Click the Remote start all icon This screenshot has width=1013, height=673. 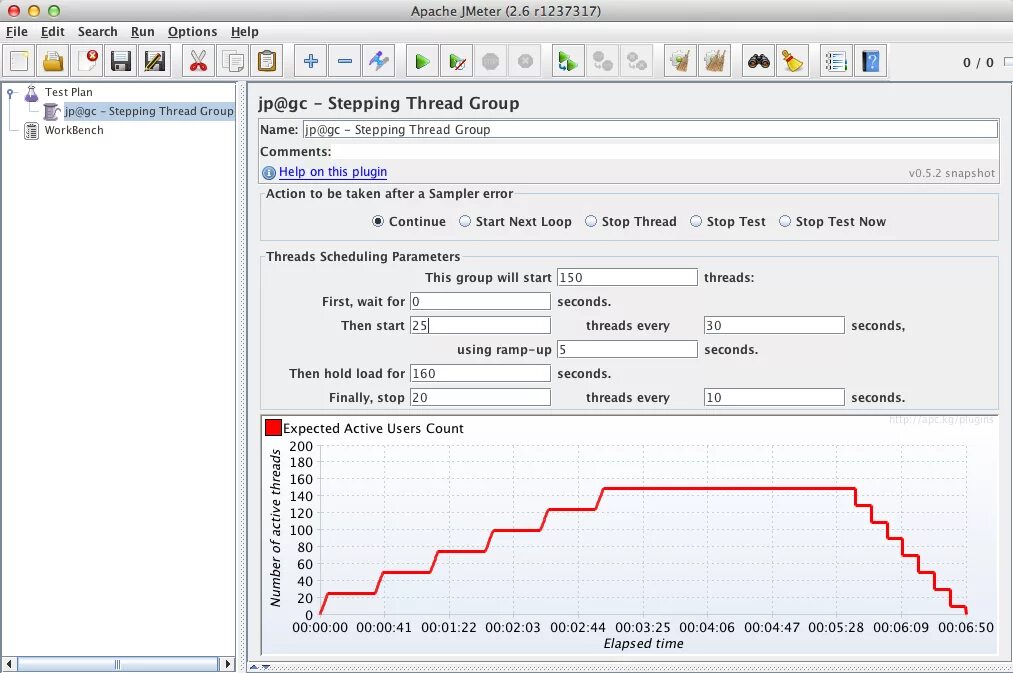[569, 61]
